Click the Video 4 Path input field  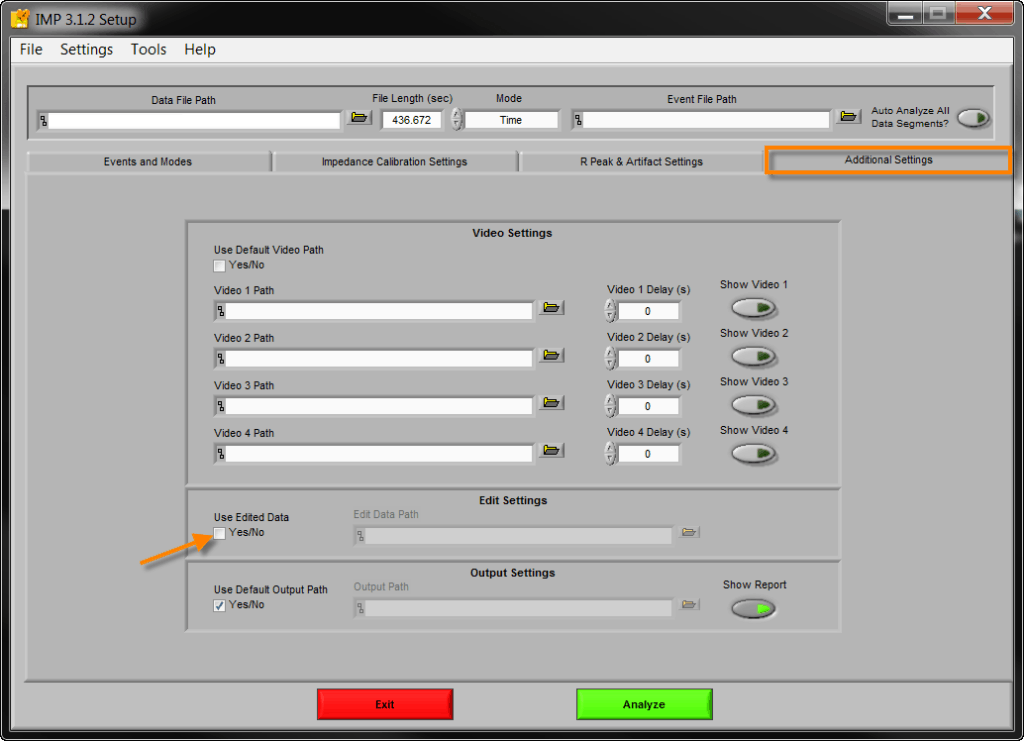[379, 454]
